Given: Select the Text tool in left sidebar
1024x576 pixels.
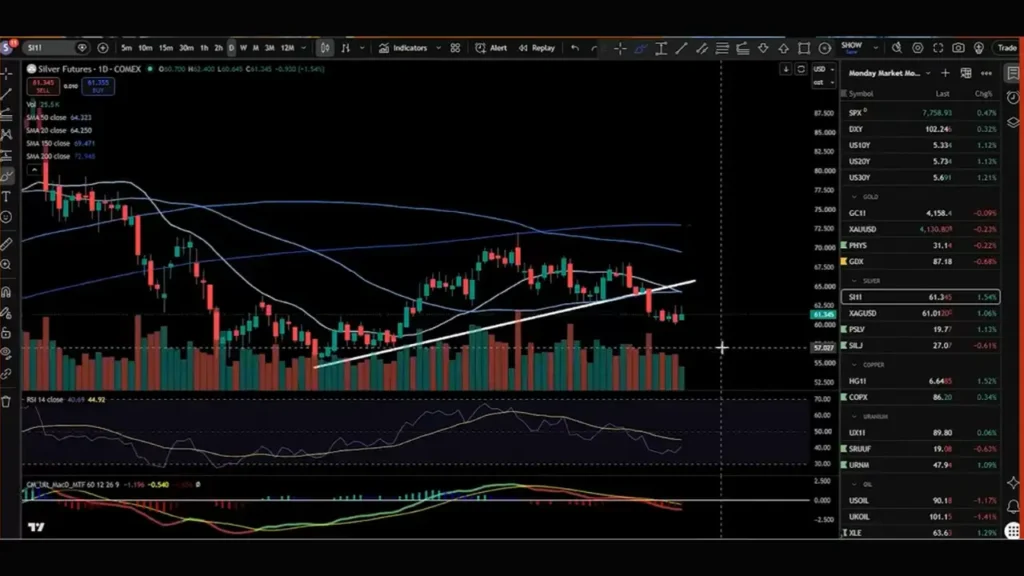Looking at the screenshot, I should 7,197.
